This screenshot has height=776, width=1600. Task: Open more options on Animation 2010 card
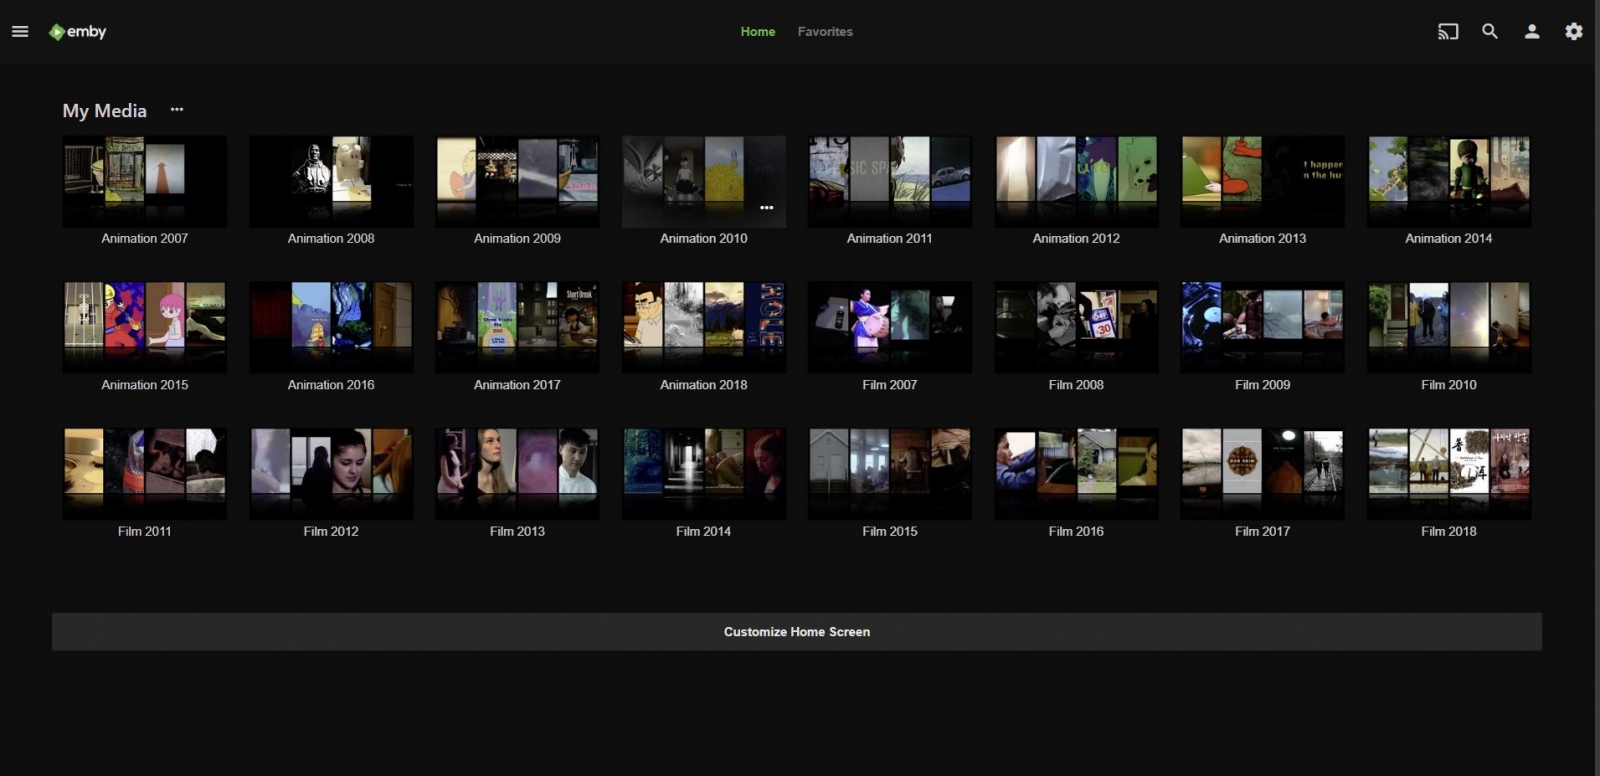(x=766, y=208)
